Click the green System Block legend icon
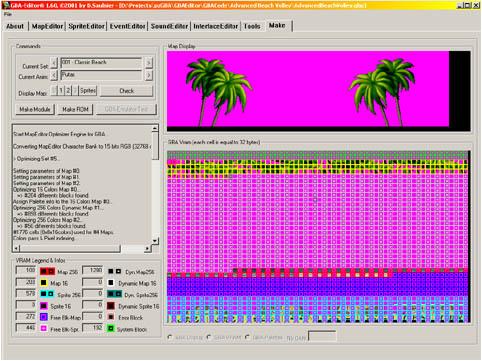The width and height of the screenshot is (482, 361). [111, 329]
